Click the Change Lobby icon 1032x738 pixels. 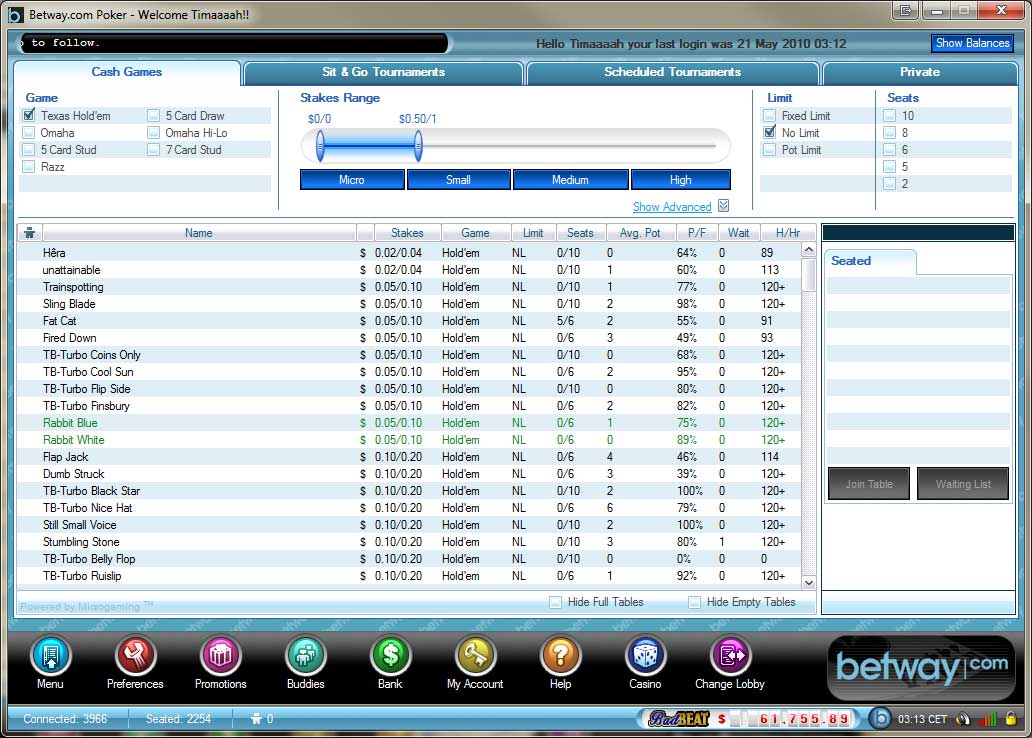731,656
